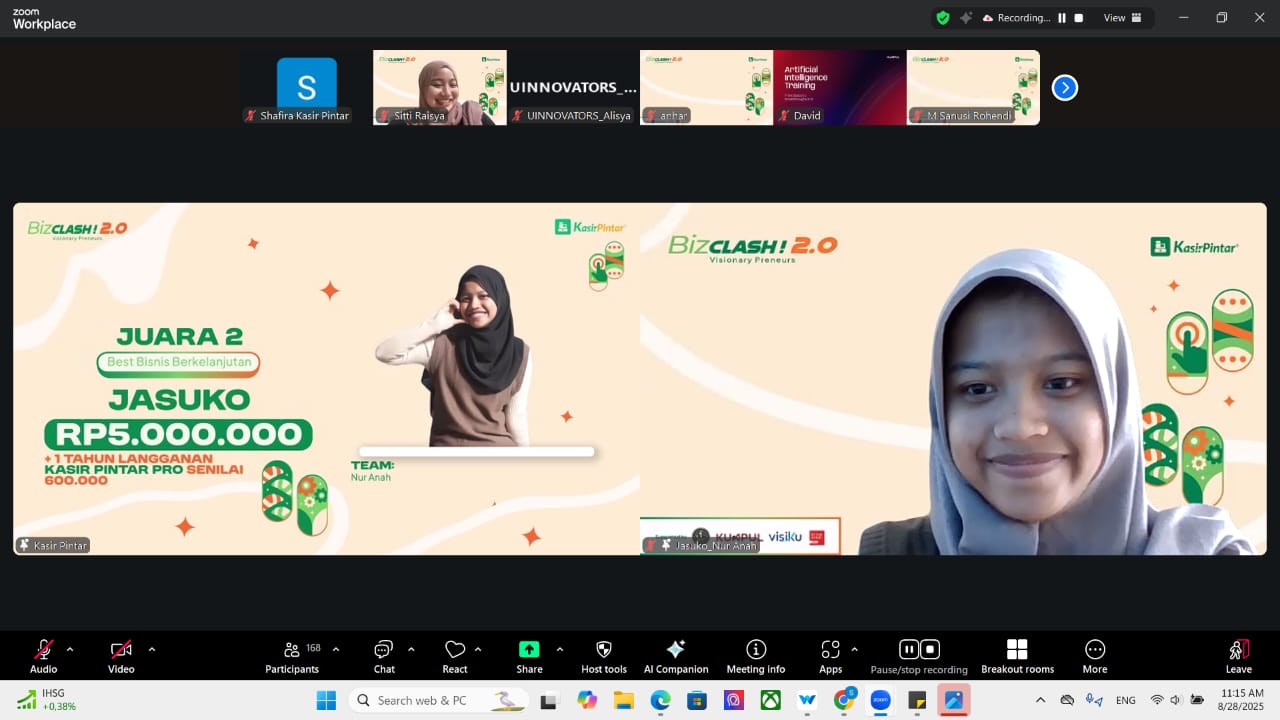
Task: Open the React emoji menu
Action: pos(455,656)
